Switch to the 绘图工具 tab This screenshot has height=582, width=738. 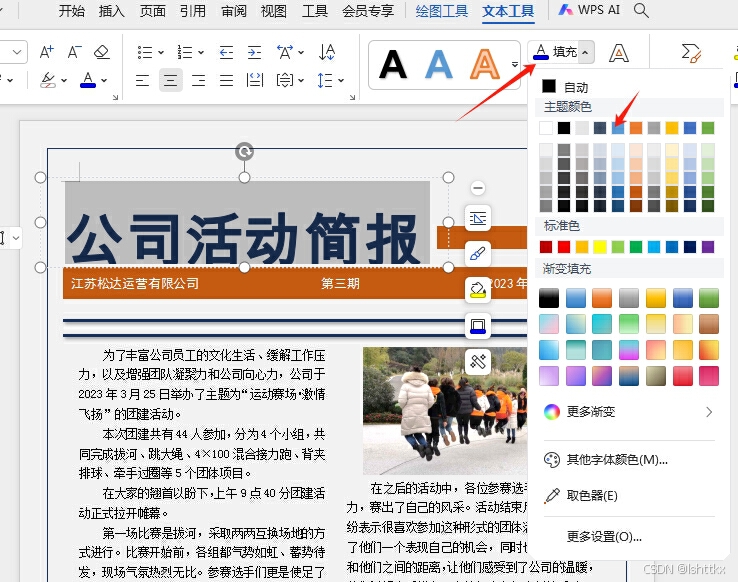pos(441,11)
